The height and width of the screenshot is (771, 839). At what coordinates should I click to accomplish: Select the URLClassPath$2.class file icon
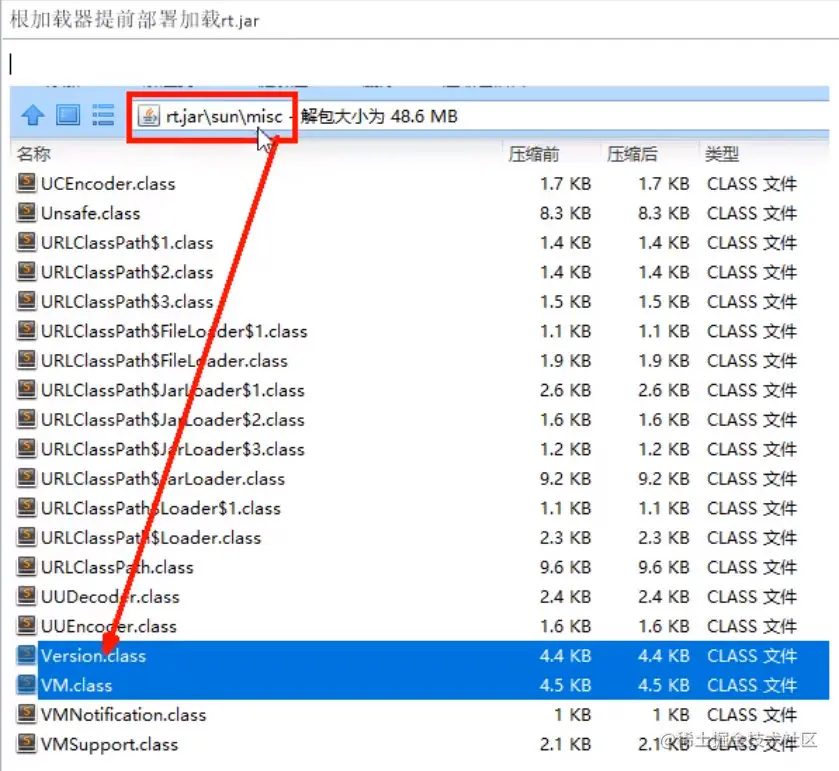pyautogui.click(x=26, y=271)
